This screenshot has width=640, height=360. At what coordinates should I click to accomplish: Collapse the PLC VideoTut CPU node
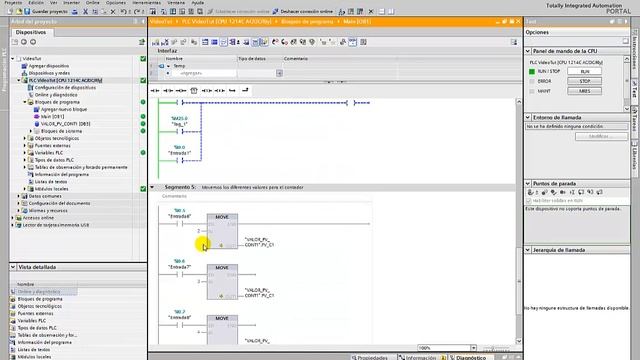19,80
